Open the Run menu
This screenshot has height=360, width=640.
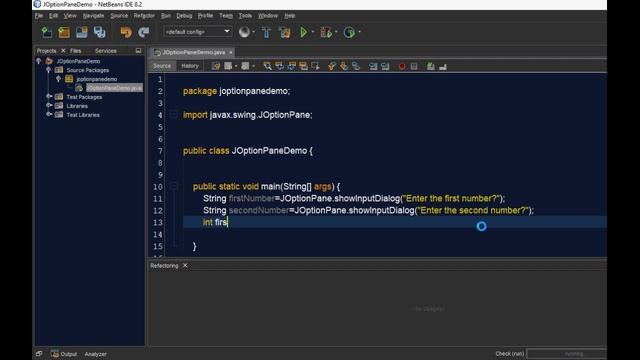tap(166, 16)
